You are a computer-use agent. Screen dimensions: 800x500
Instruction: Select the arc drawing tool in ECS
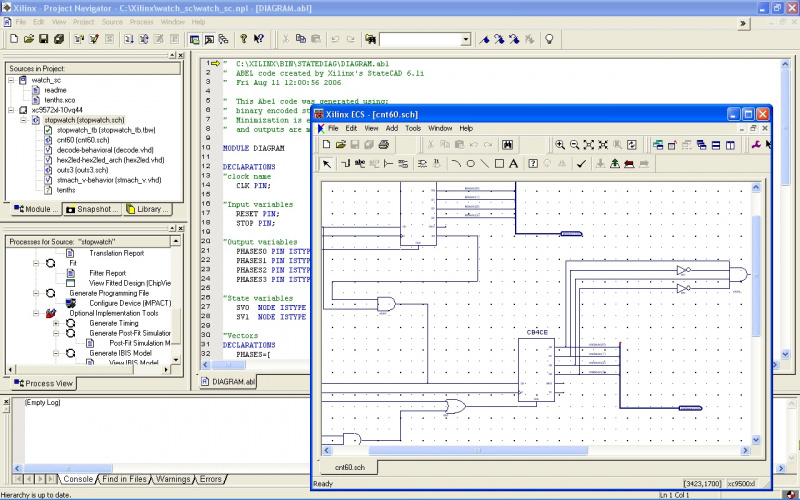click(456, 164)
